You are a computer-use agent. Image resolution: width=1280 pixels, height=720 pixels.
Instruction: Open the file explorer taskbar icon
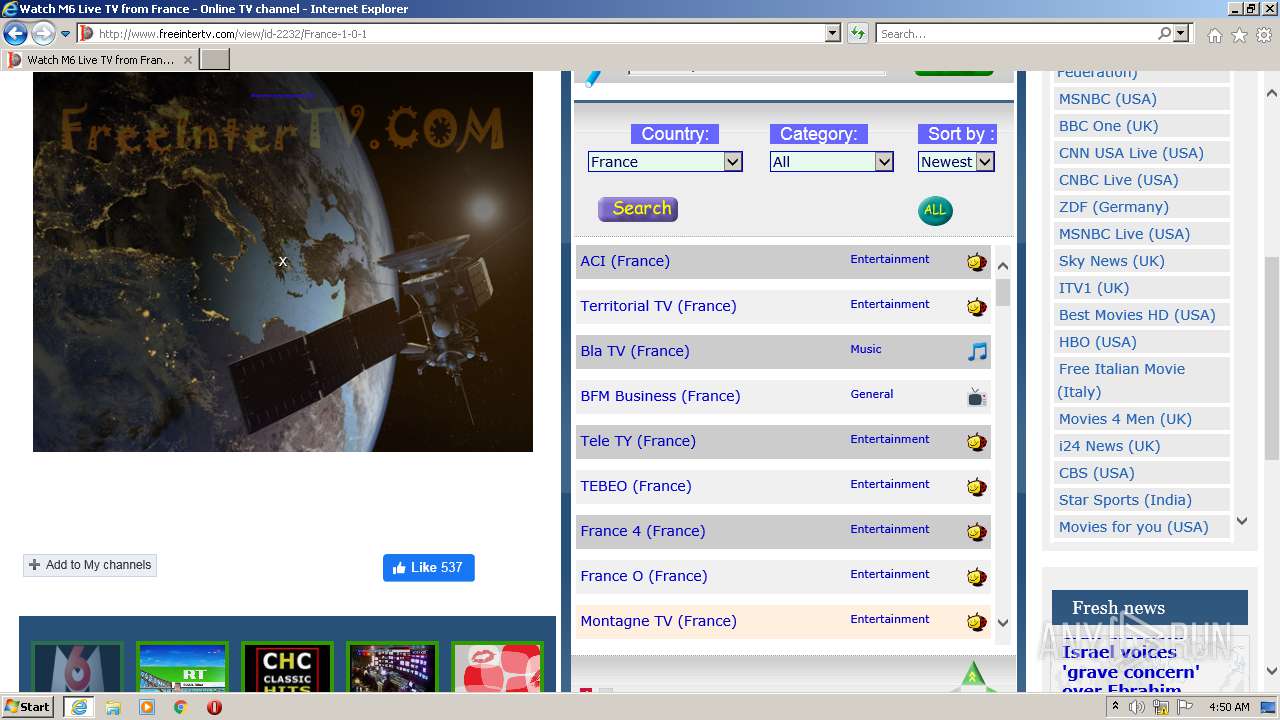tap(113, 707)
